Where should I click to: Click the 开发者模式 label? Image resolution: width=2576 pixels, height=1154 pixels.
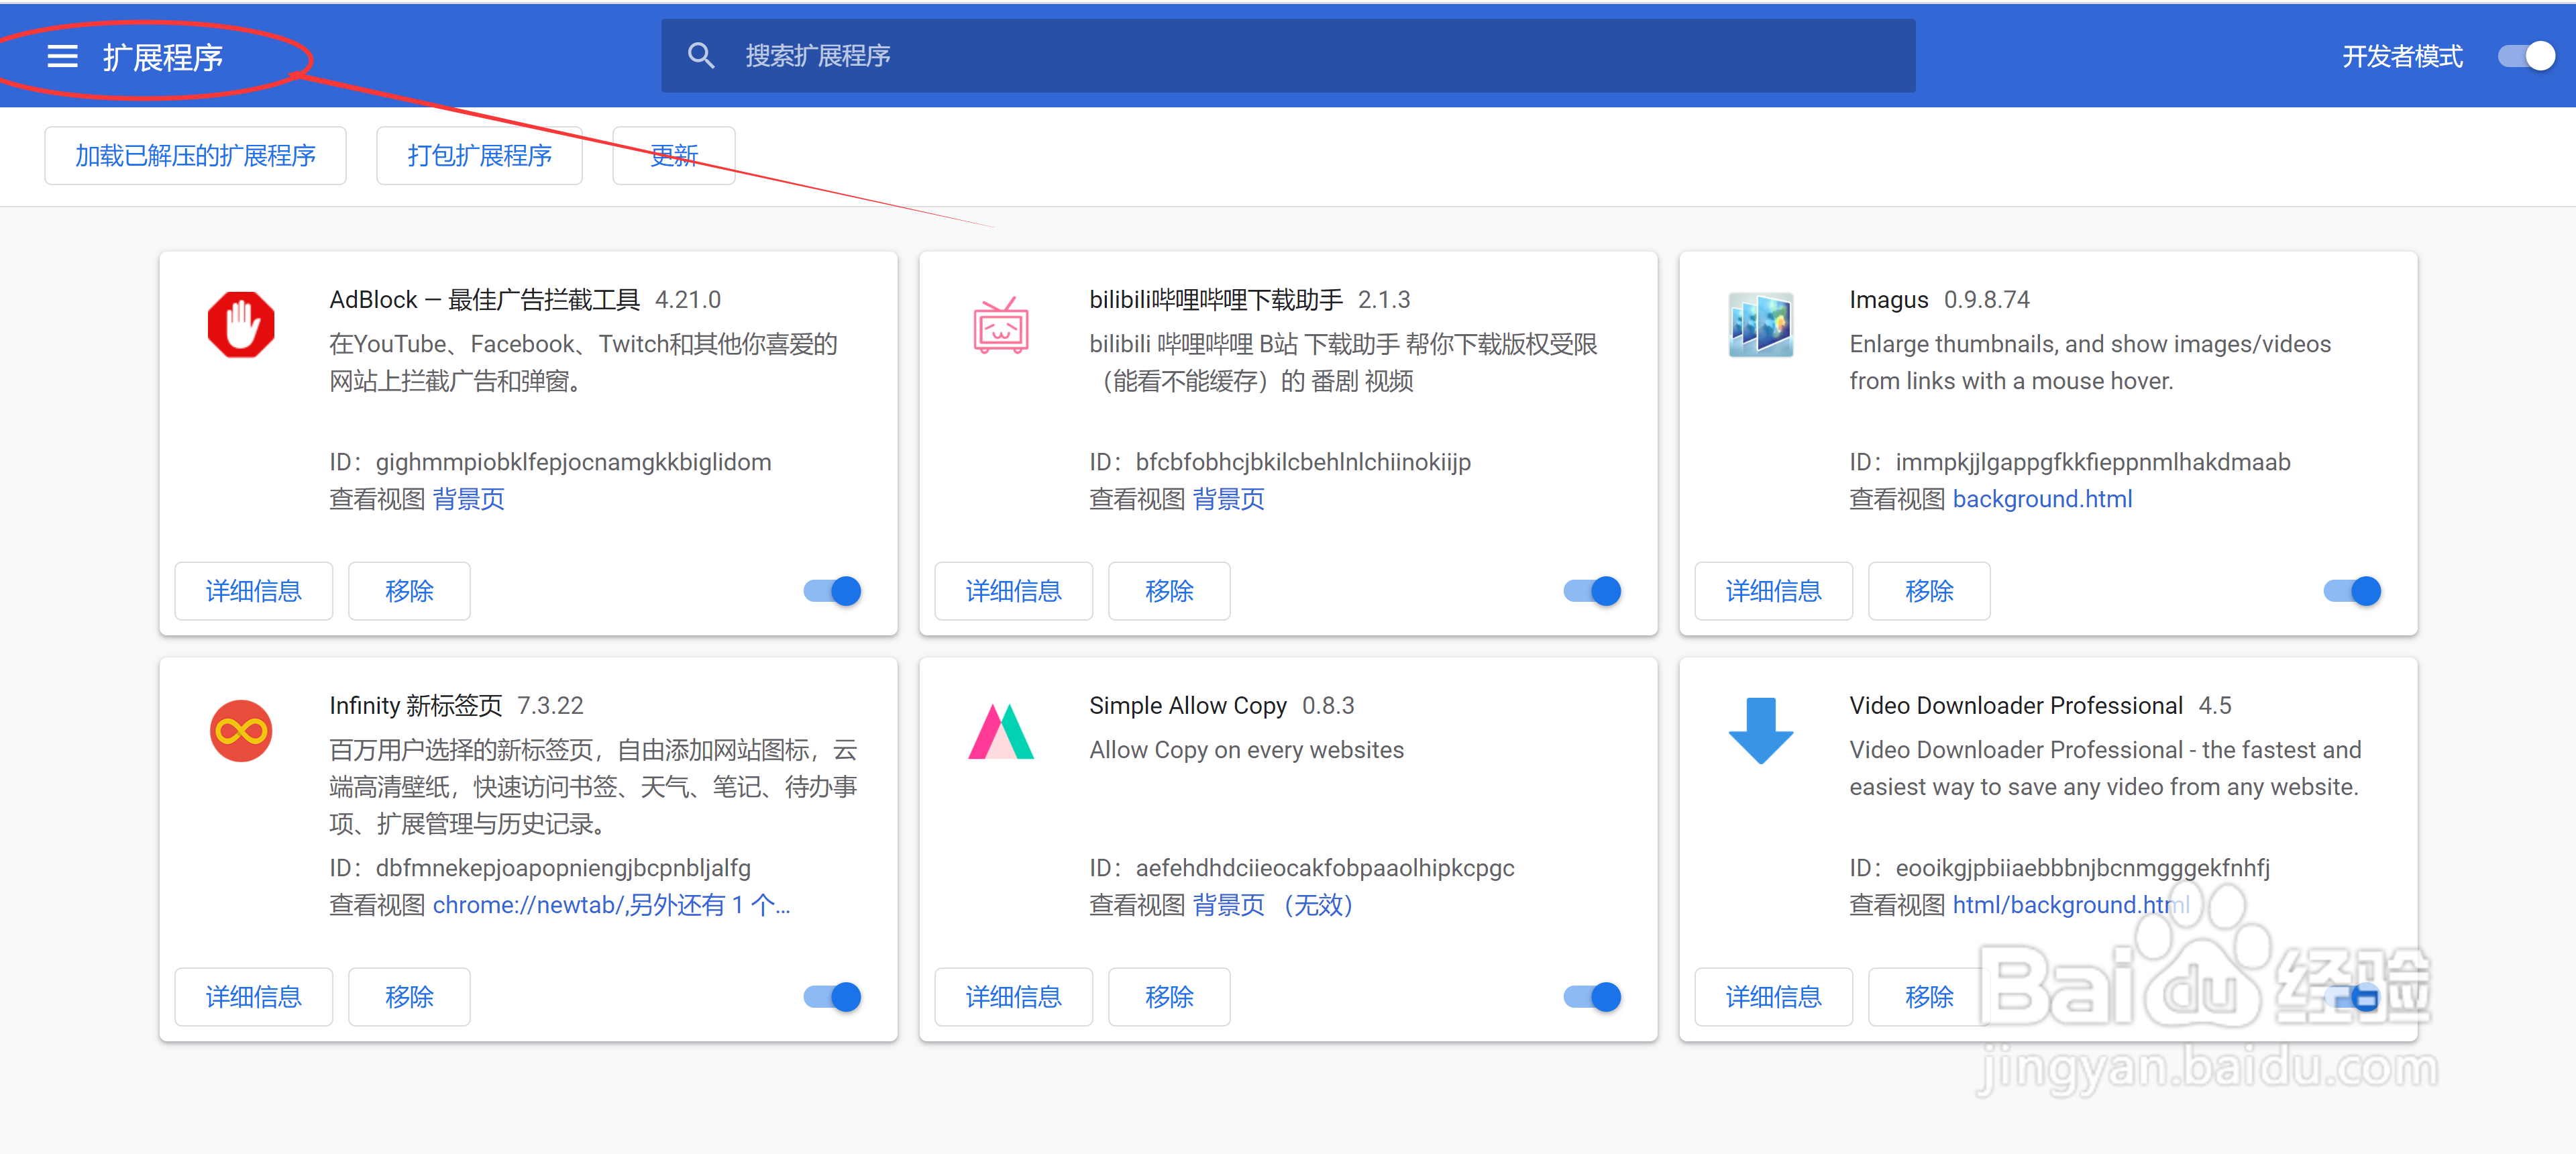click(x=2402, y=57)
